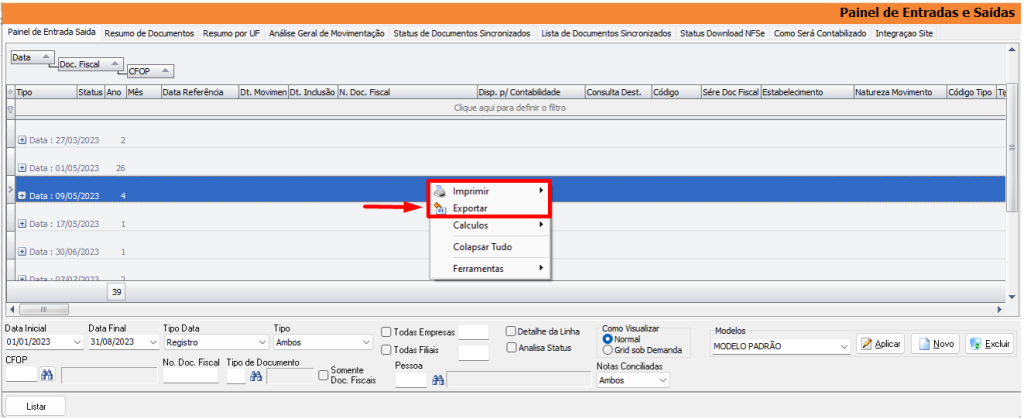
Task: Click the filter row 'Clique aqui para definir o filtro'
Action: [x=510, y=108]
